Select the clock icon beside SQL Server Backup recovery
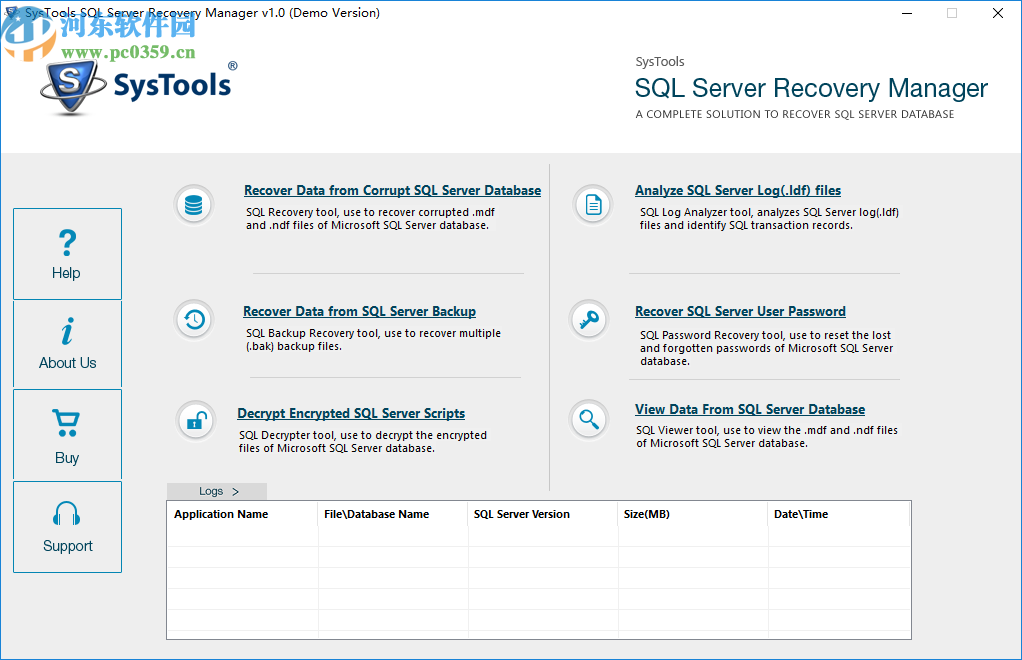The image size is (1022, 660). coord(194,319)
